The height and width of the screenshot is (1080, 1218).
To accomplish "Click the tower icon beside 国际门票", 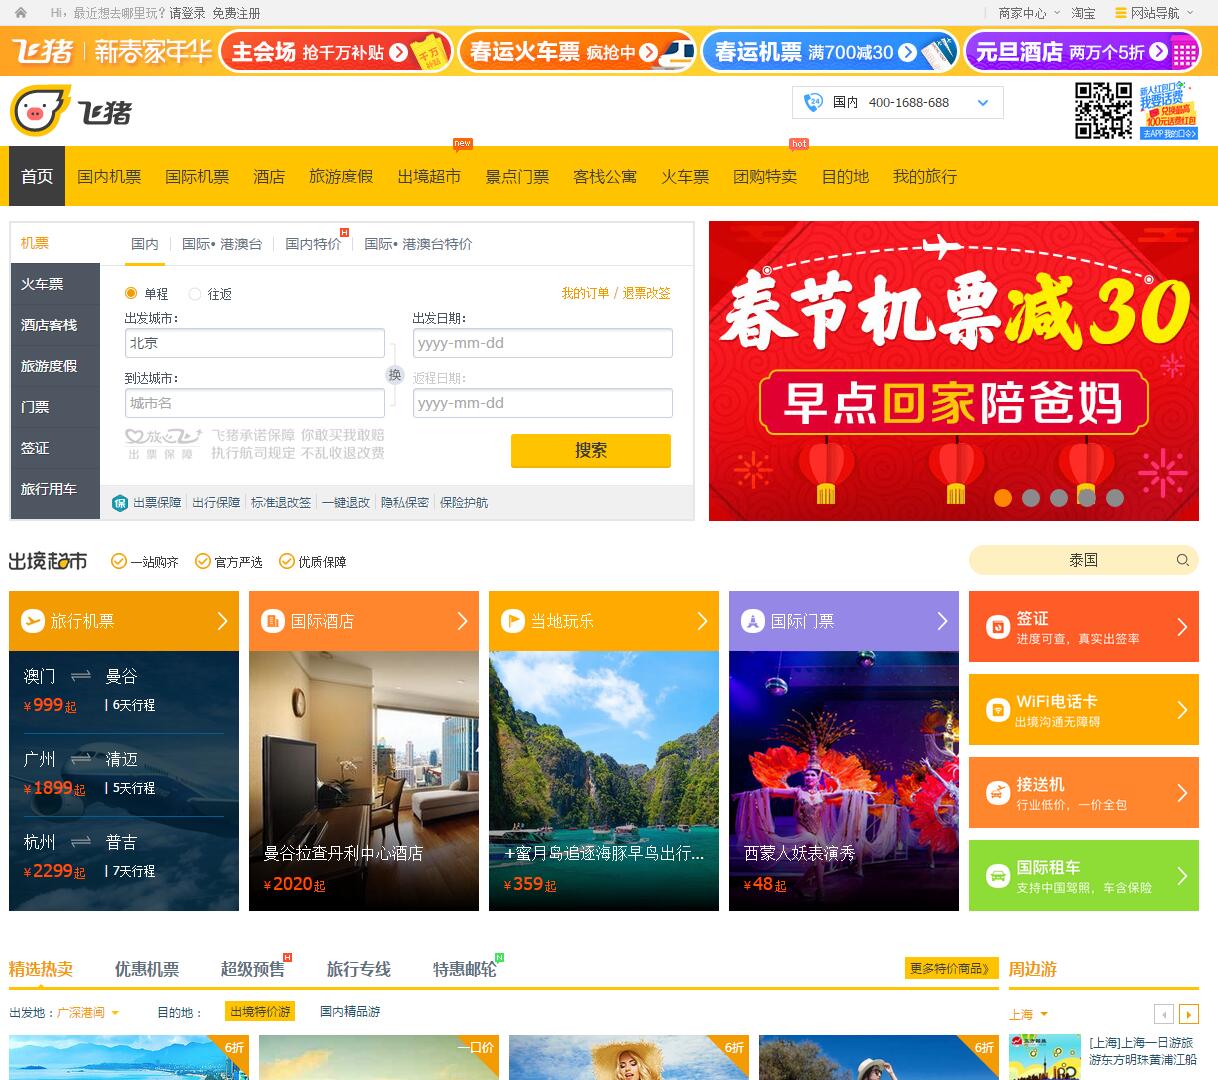I will pos(752,621).
